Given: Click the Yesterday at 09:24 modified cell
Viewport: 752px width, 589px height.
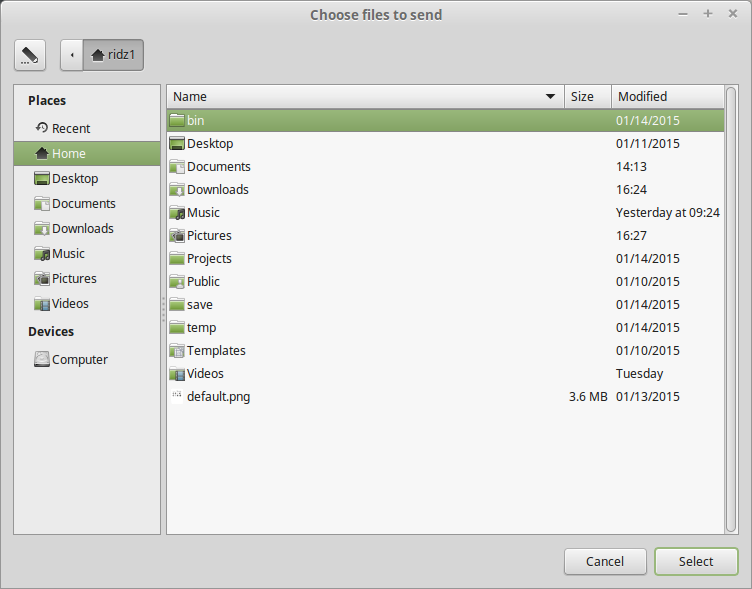Looking at the screenshot, I should click(668, 212).
